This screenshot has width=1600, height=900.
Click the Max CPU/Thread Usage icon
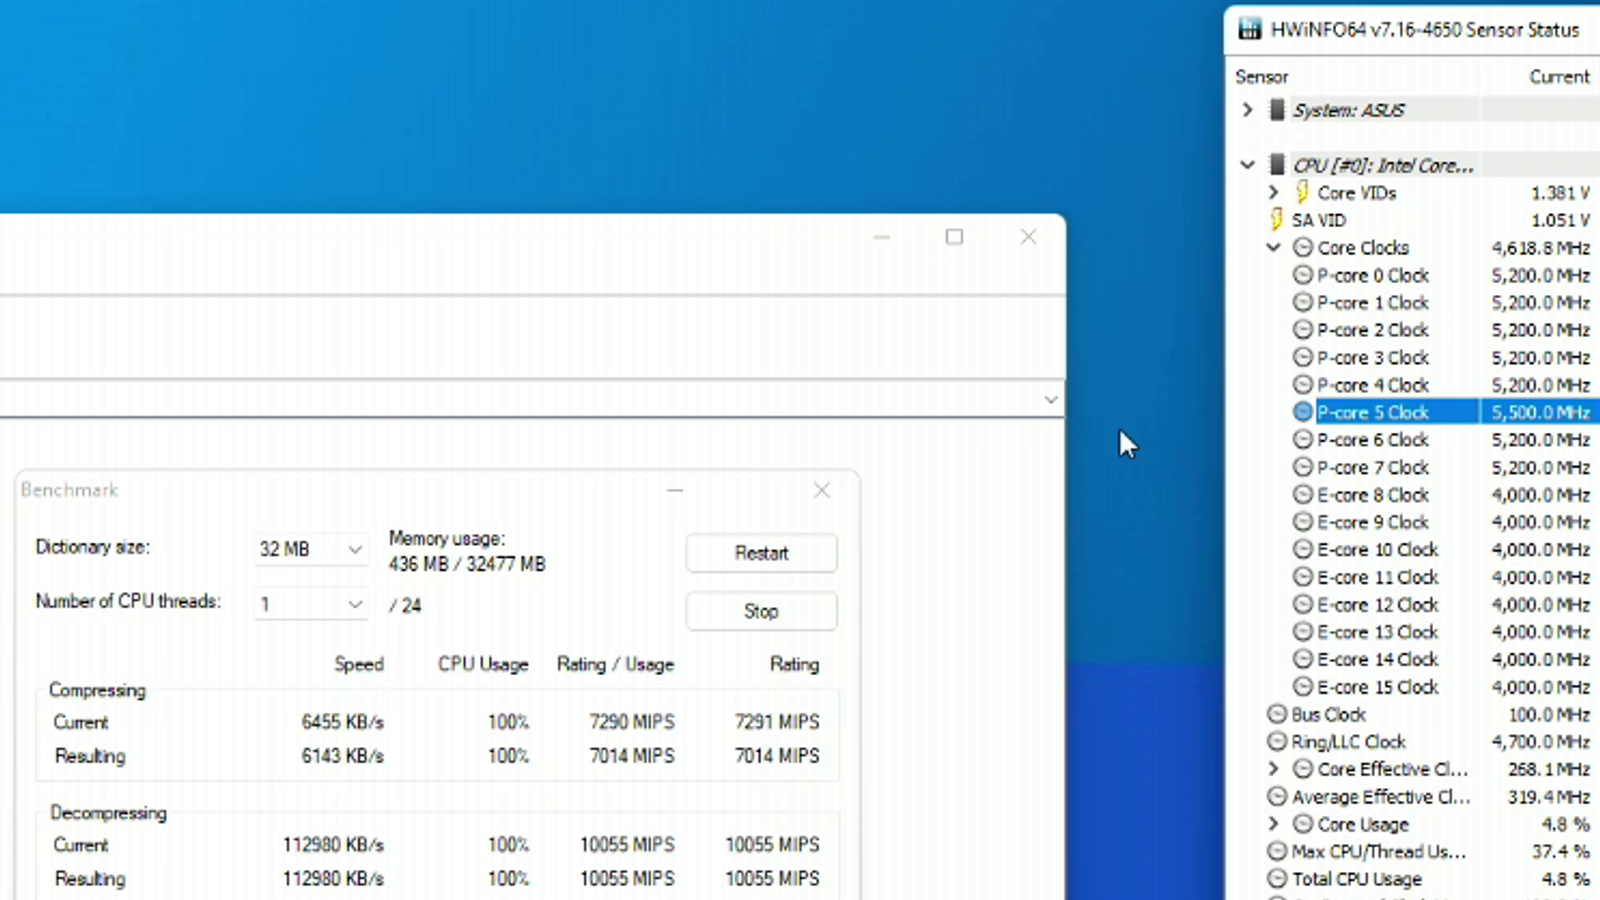[x=1276, y=852]
